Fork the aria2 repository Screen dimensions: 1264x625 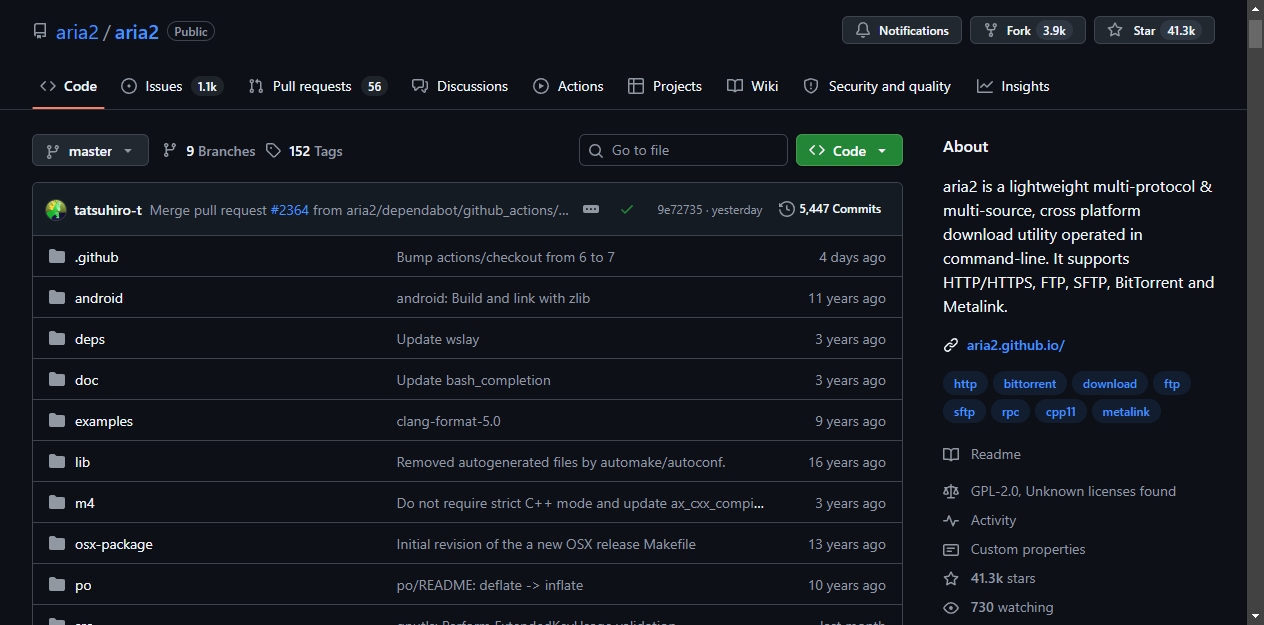[x=1028, y=30]
